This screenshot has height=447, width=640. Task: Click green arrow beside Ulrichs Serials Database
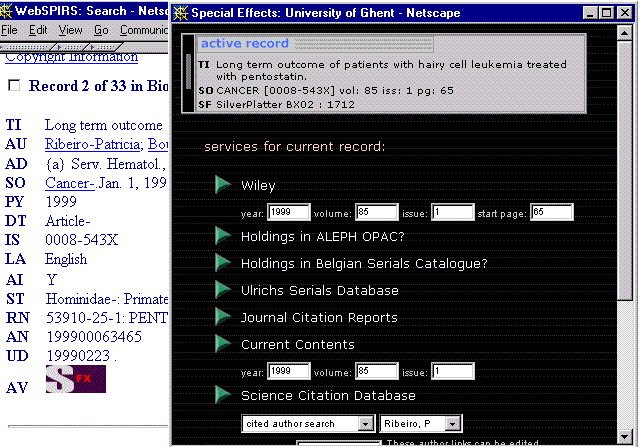pos(224,290)
